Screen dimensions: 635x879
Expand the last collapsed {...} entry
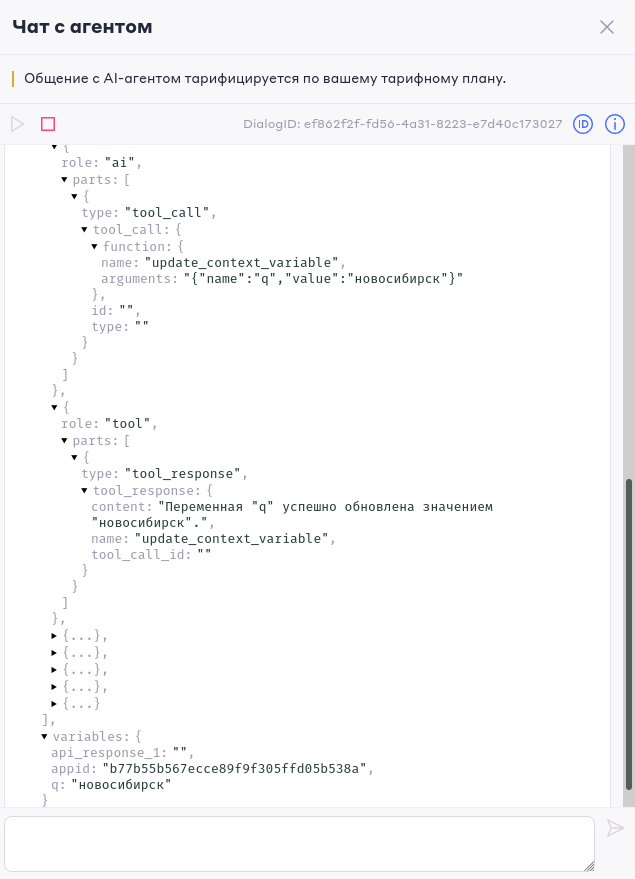54,703
